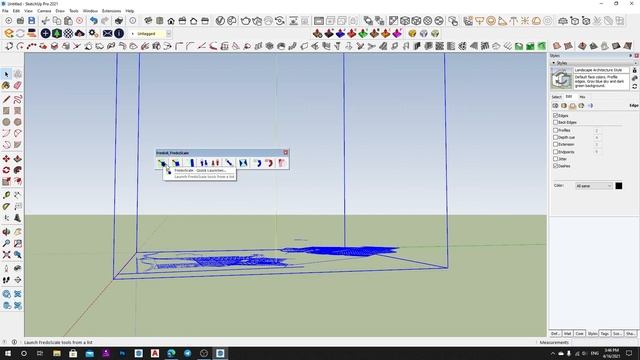Enable the Endpoints checkbox
Image resolution: width=640 pixels, height=360 pixels.
click(556, 151)
